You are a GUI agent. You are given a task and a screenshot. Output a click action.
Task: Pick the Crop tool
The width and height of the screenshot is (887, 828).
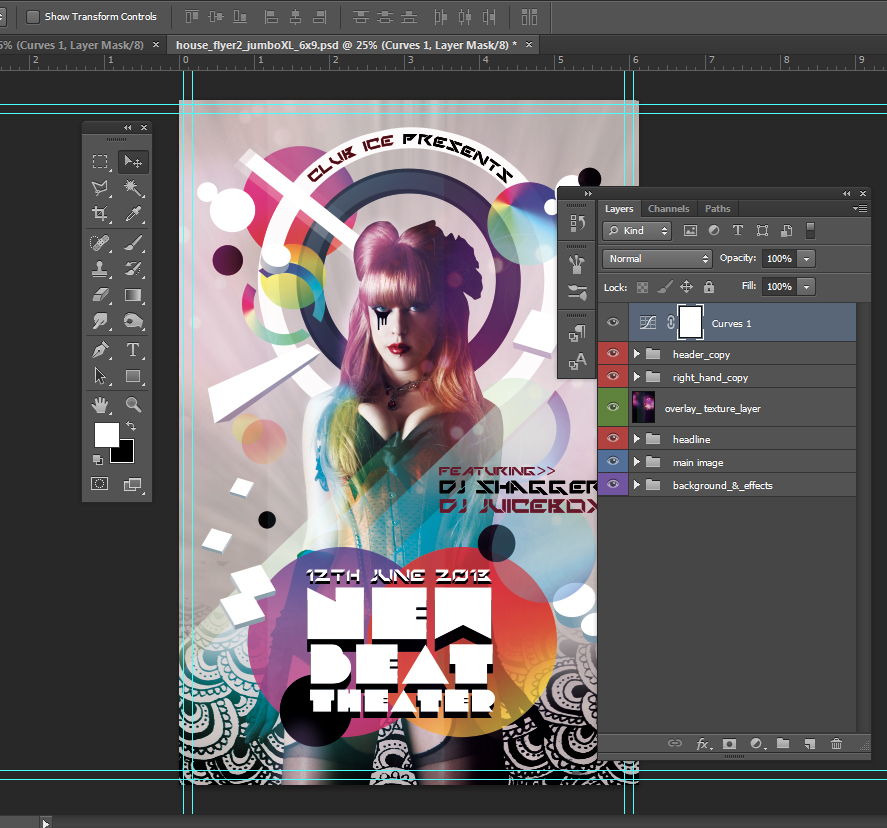click(x=100, y=214)
